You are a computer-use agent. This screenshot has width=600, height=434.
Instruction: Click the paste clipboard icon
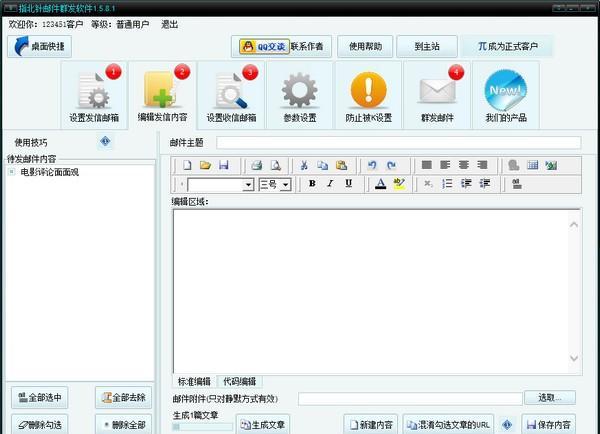pyautogui.click(x=341, y=165)
